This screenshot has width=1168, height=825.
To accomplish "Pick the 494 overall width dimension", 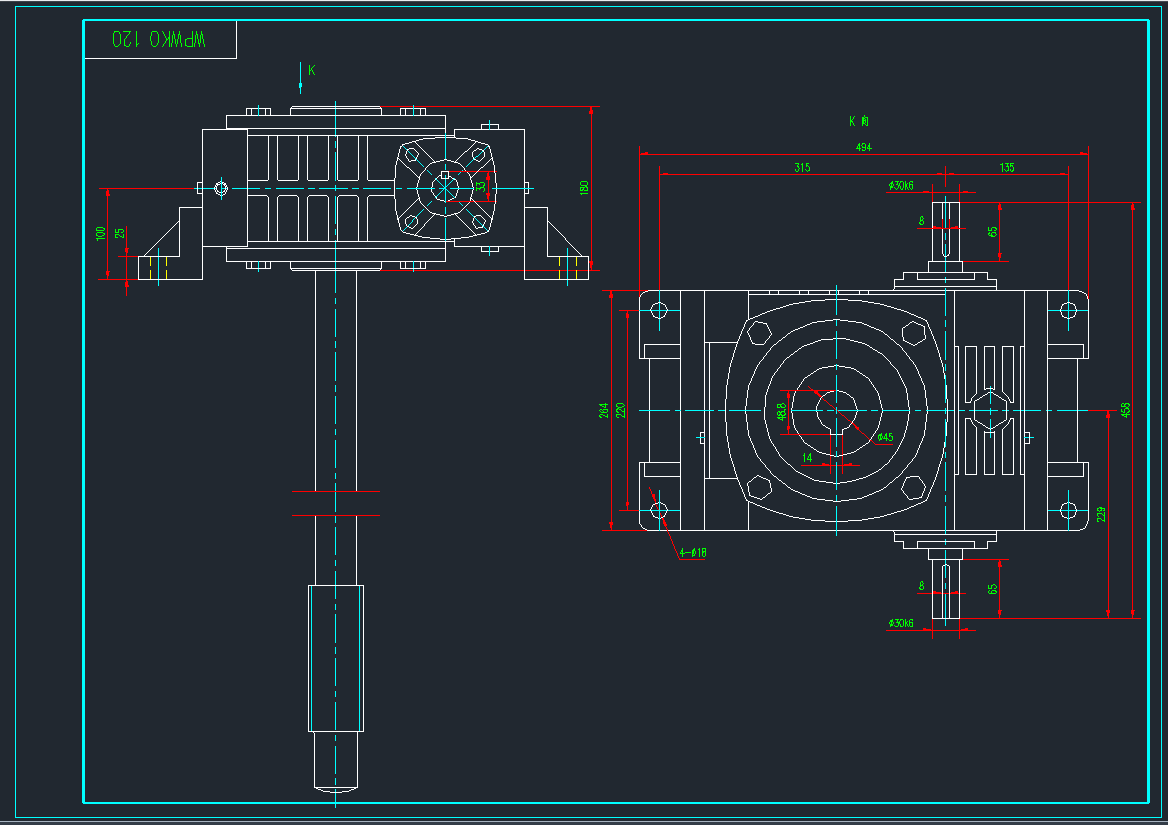I will click(863, 147).
